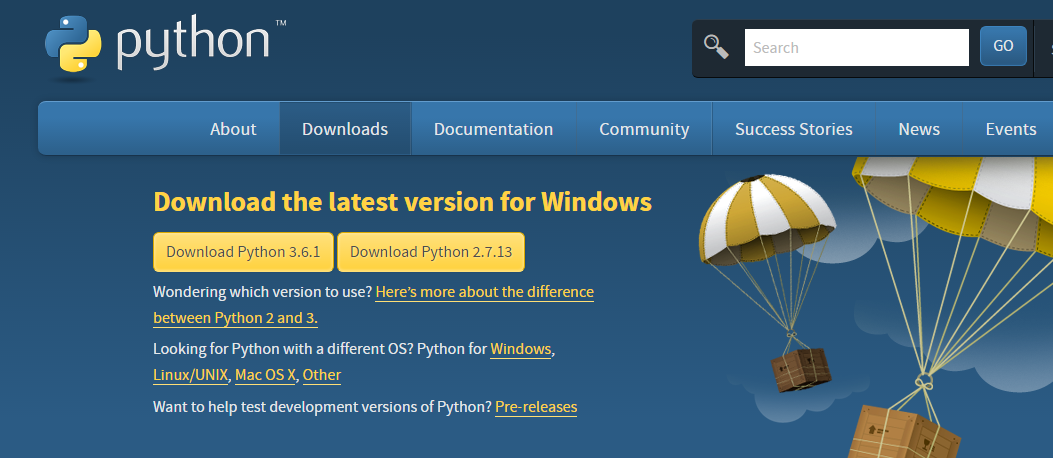Viewport: 1053px width, 458px height.
Task: Click the heading 'Download the latest version for Windows'
Action: [403, 201]
